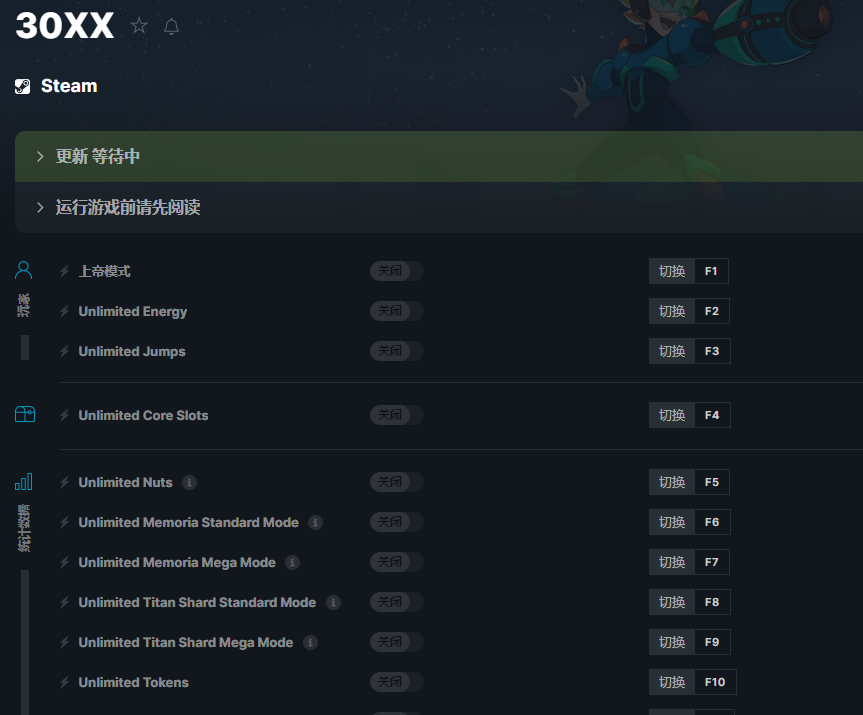Select the player category icon in sidebar

[x=24, y=270]
